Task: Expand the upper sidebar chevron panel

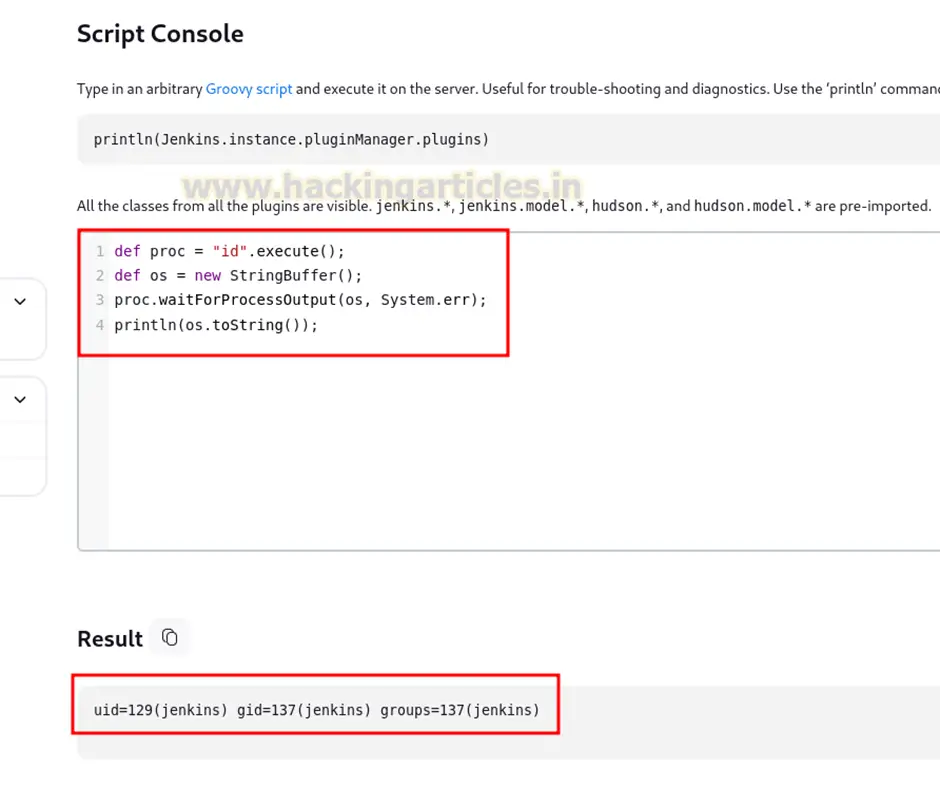Action: (20, 302)
